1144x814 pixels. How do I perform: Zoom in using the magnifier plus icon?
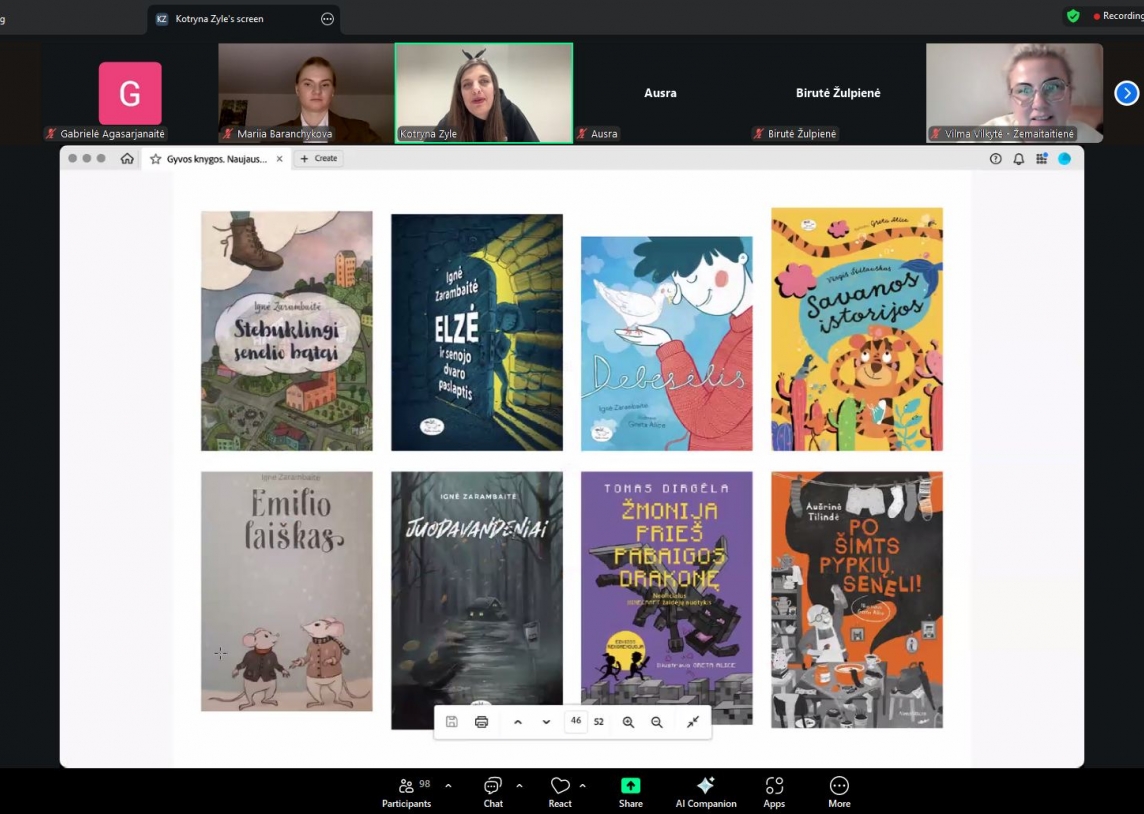628,722
